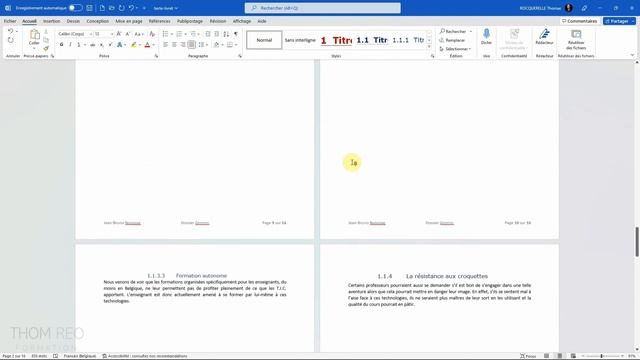Adjust the zoom slider in status bar
640x360 pixels.
[x=601, y=356]
